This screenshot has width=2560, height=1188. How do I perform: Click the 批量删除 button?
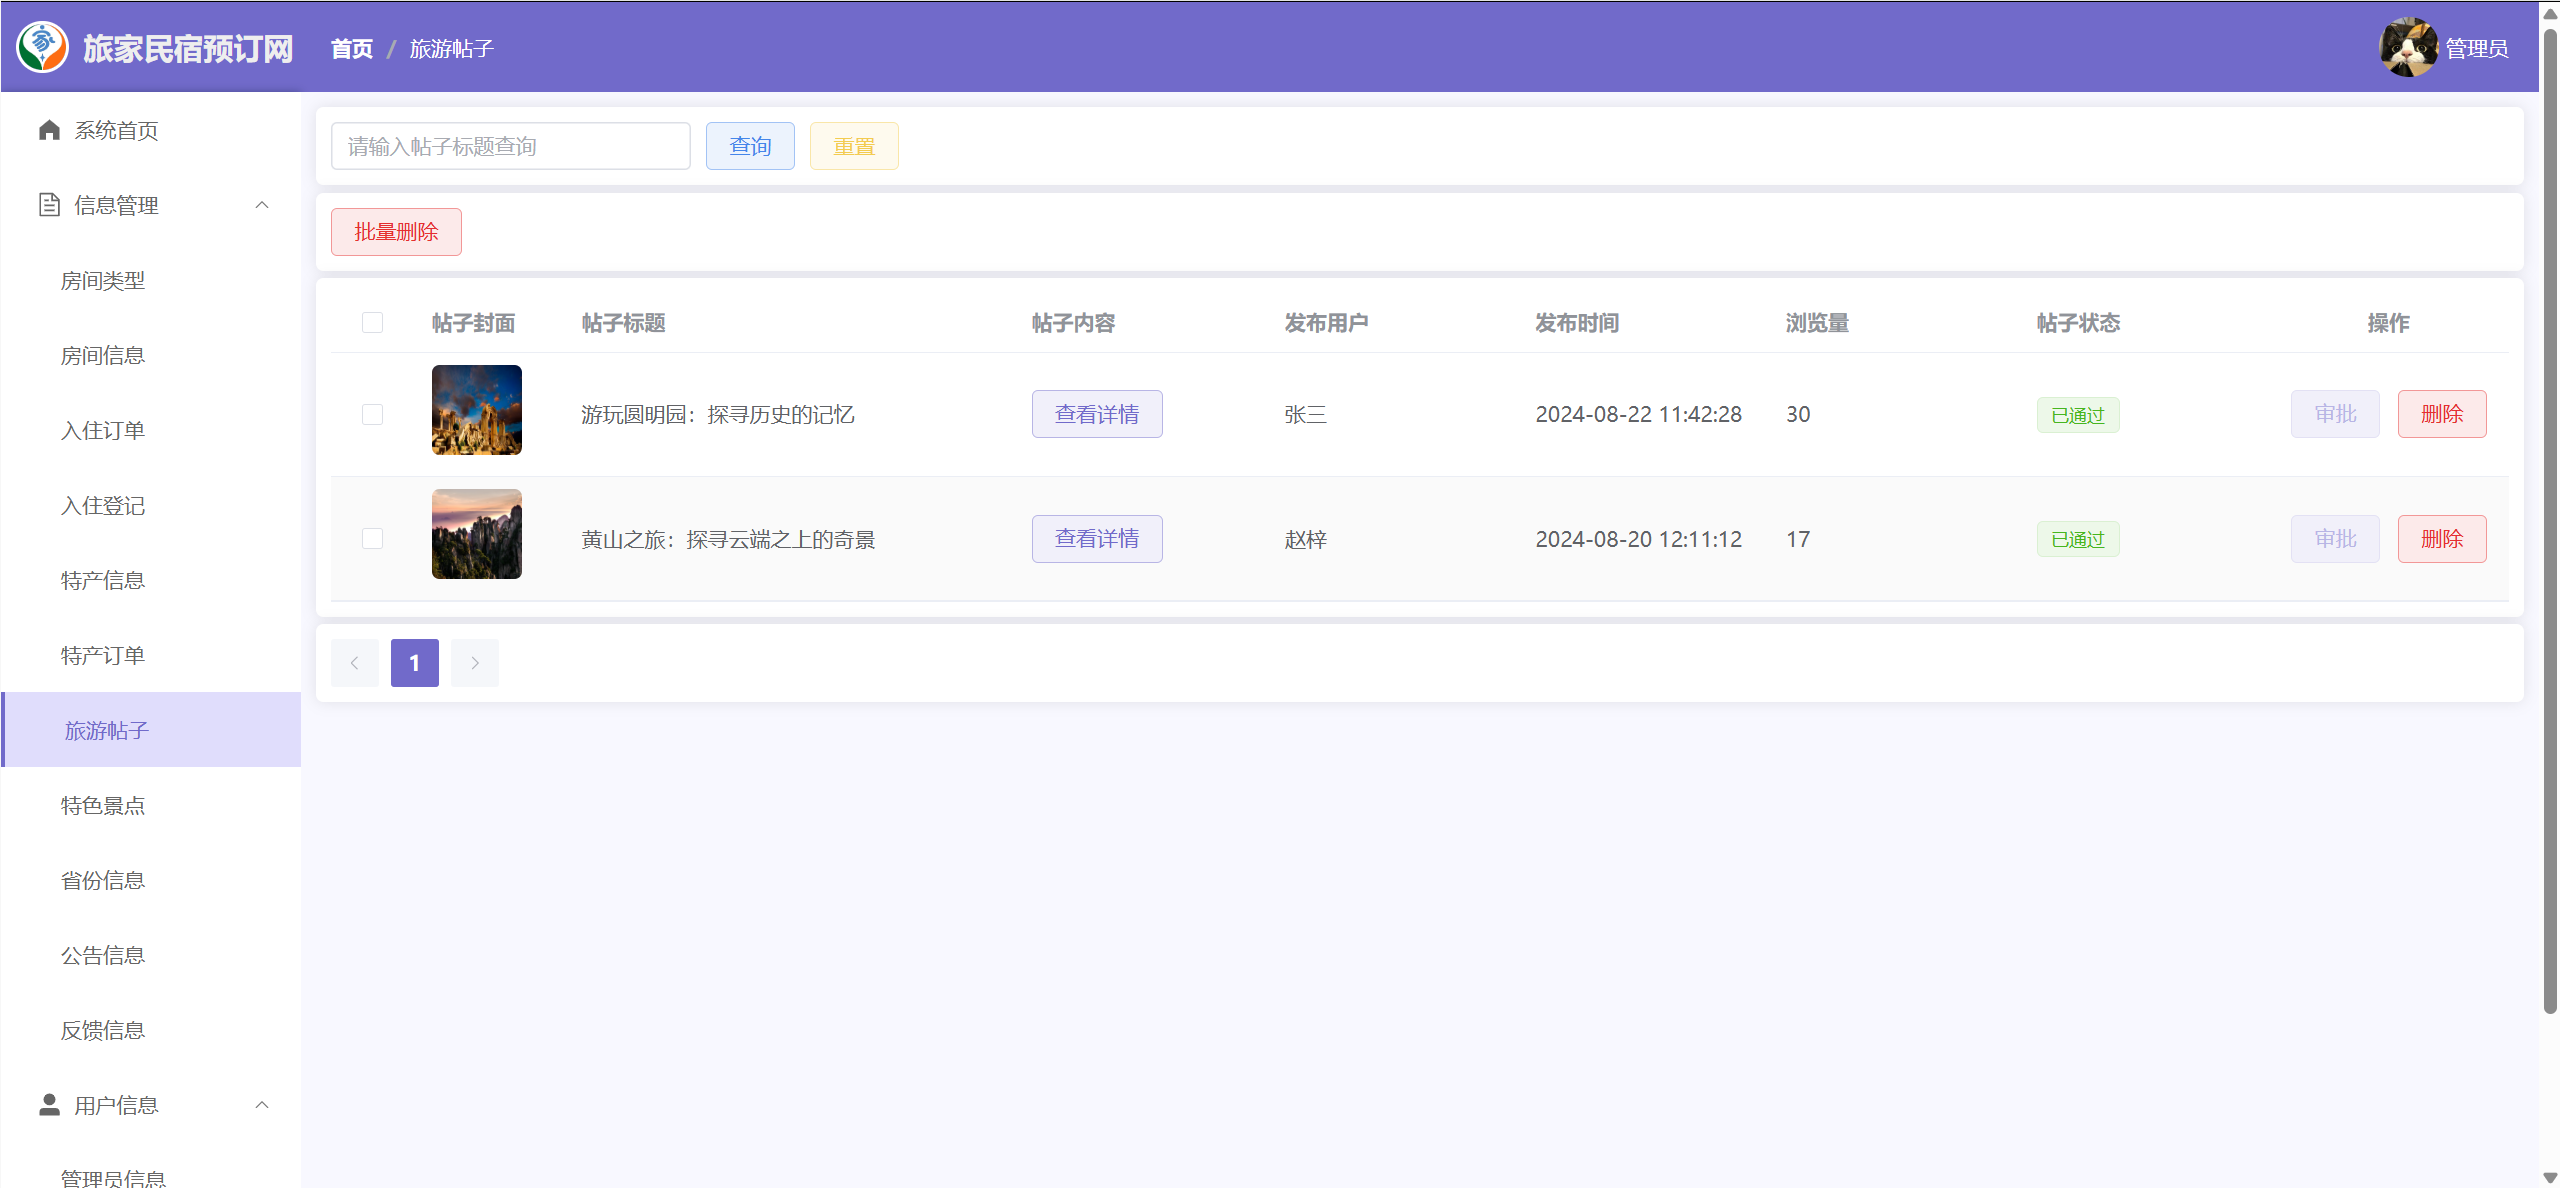pos(396,232)
